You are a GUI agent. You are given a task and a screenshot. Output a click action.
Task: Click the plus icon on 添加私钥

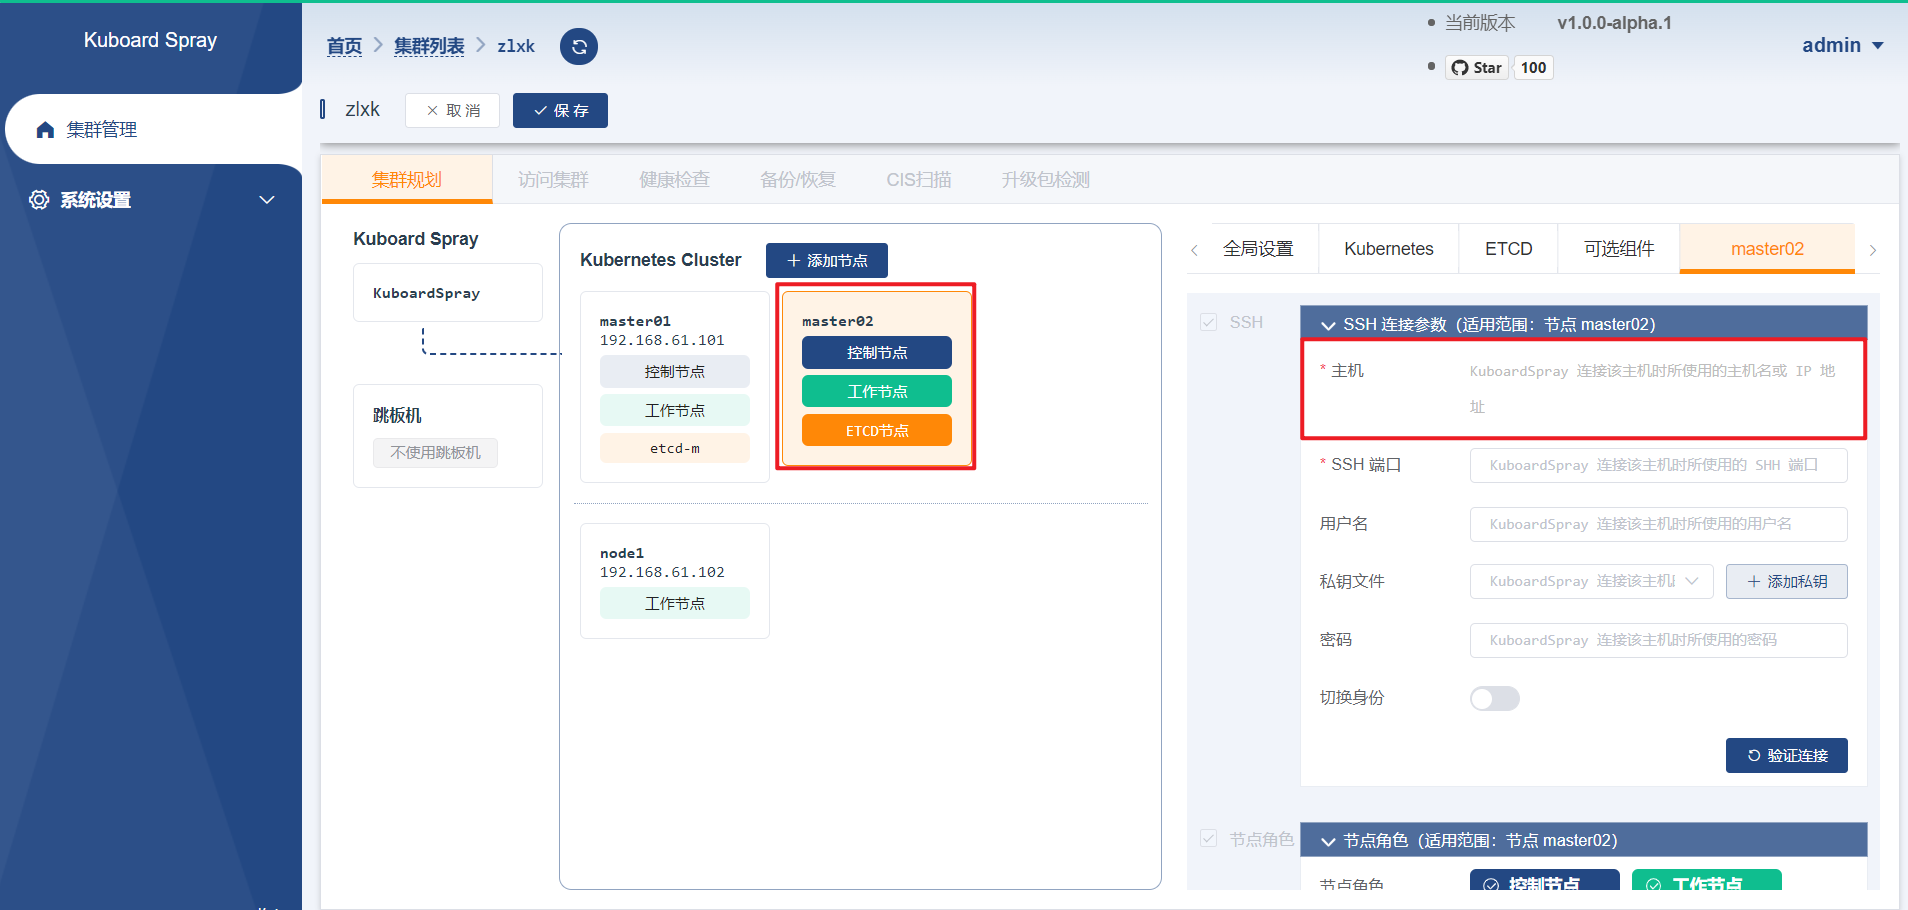1753,581
